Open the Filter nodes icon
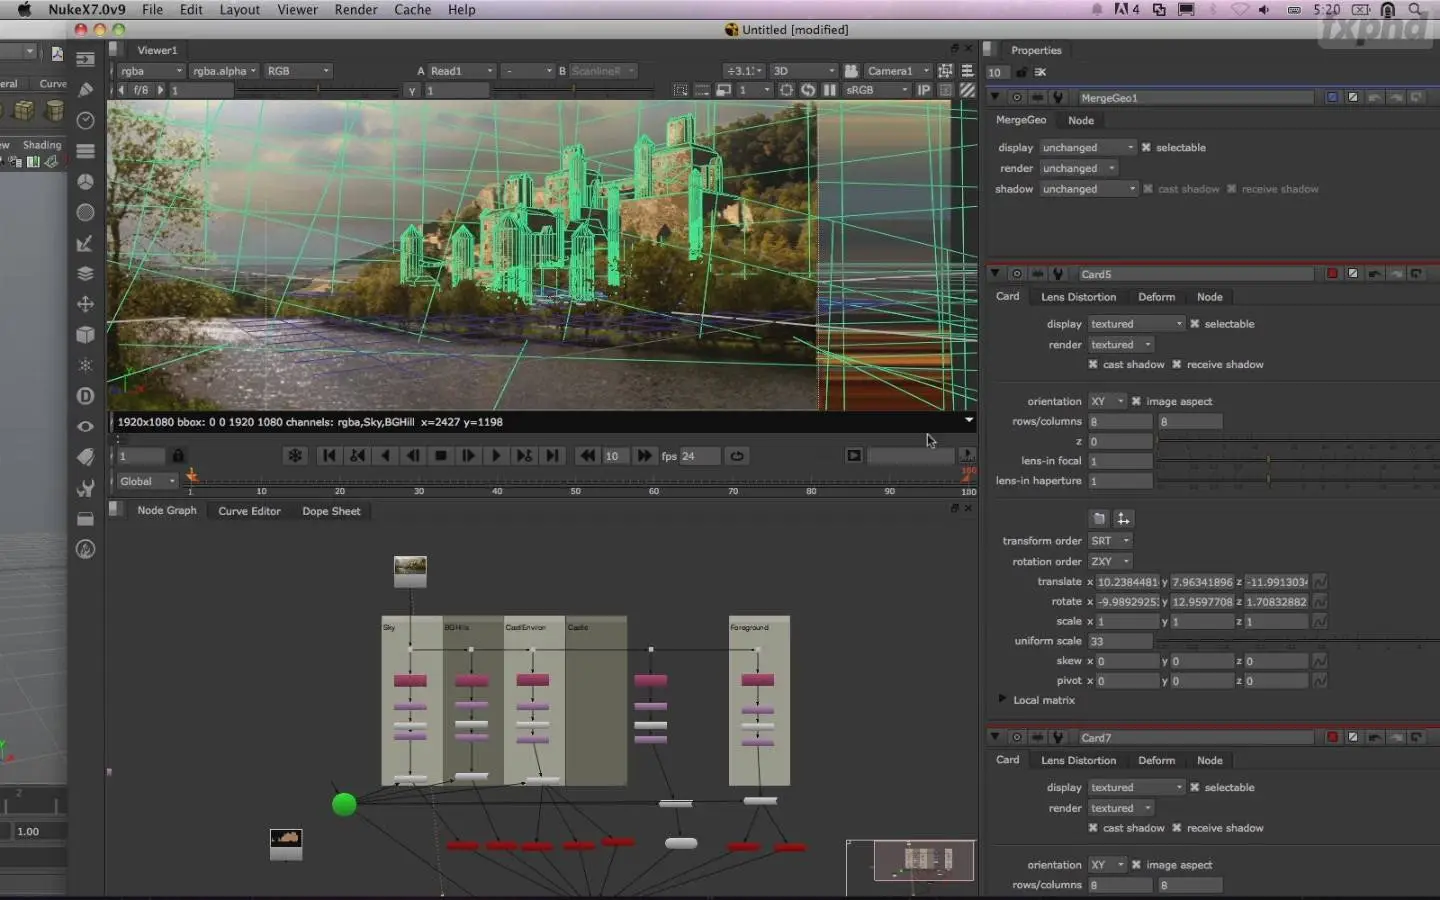The height and width of the screenshot is (900, 1440). (x=86, y=212)
